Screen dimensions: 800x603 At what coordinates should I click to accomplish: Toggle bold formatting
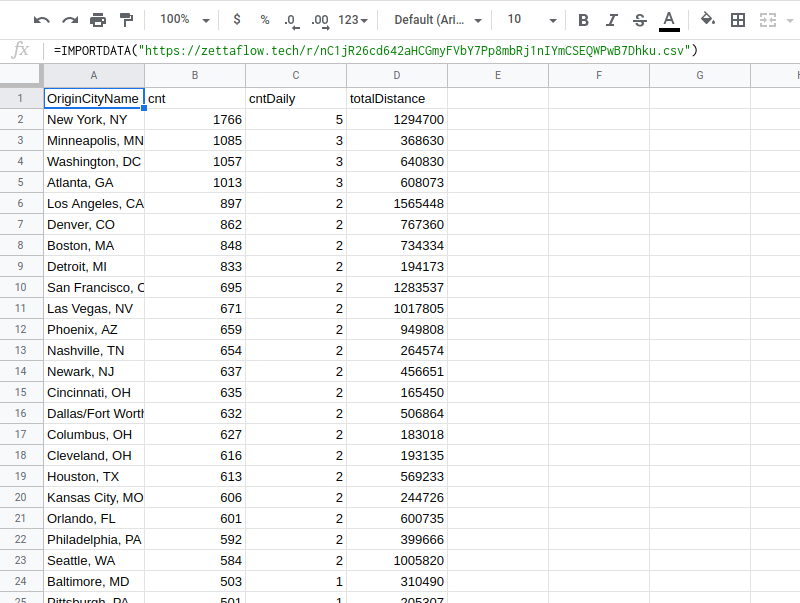click(x=583, y=19)
